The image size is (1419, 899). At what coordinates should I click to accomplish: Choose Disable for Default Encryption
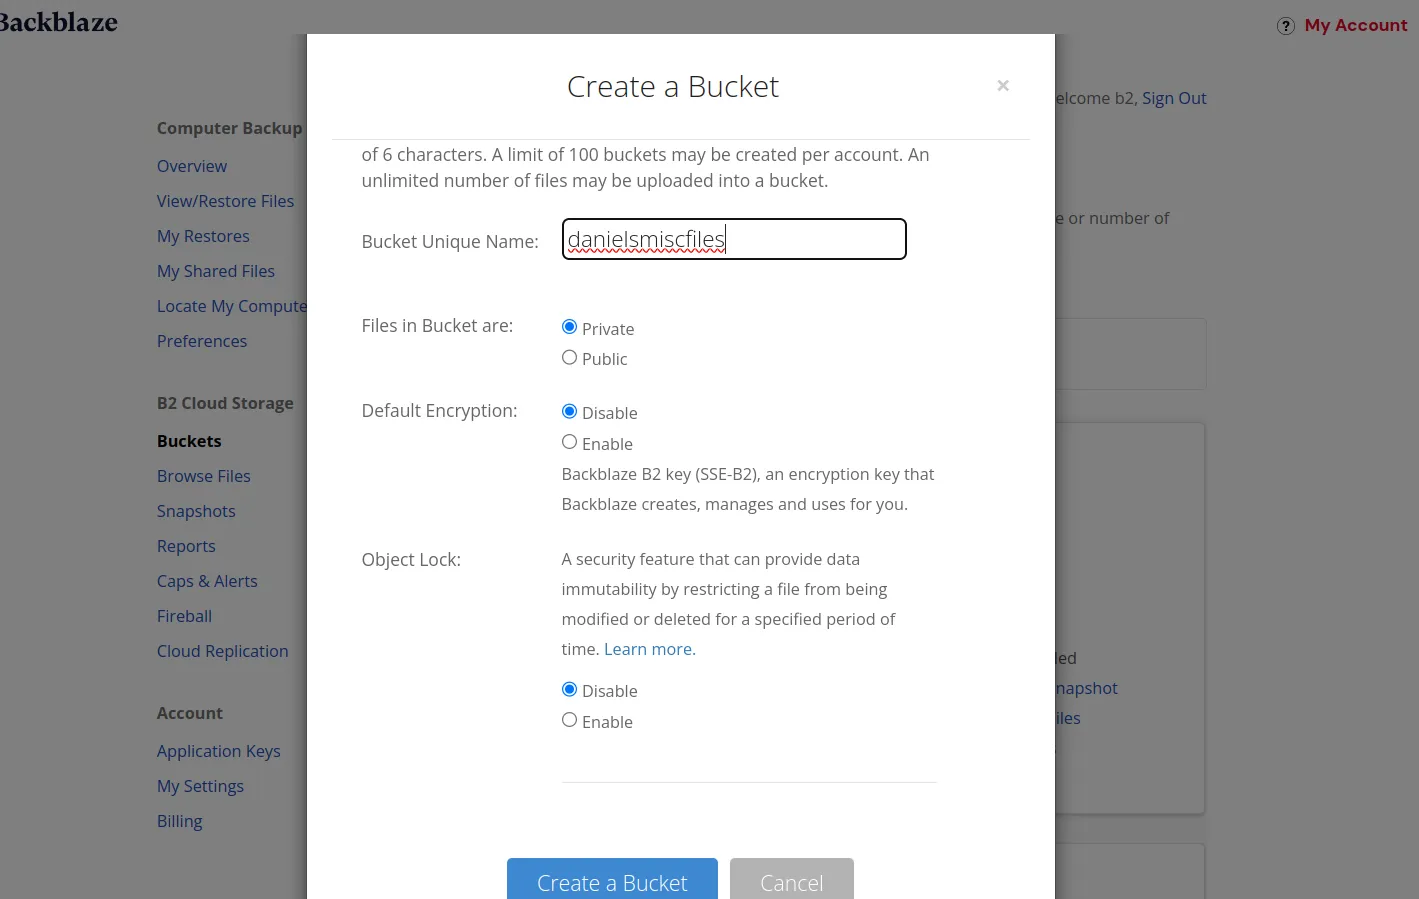pos(569,412)
